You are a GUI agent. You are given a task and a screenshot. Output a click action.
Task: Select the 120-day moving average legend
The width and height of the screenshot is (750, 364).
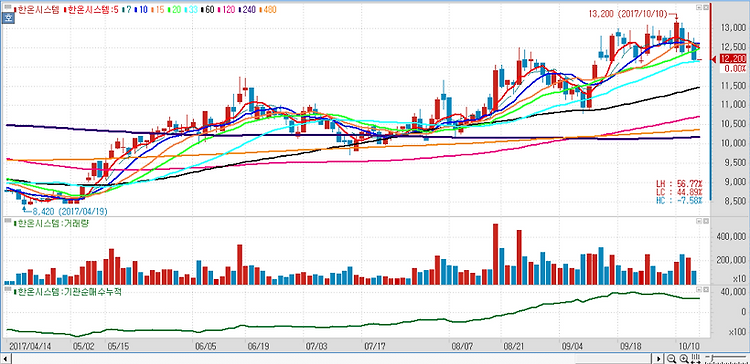pos(226,9)
